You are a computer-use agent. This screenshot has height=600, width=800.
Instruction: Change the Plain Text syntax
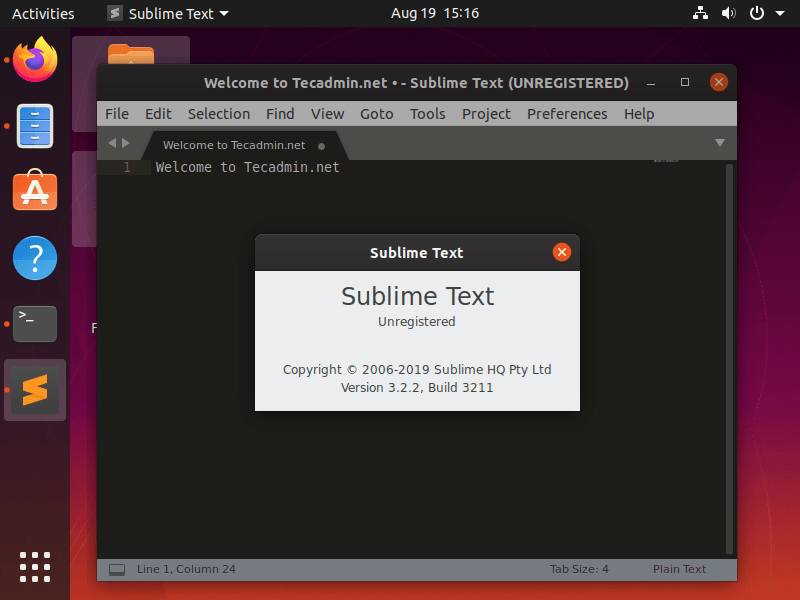[679, 569]
